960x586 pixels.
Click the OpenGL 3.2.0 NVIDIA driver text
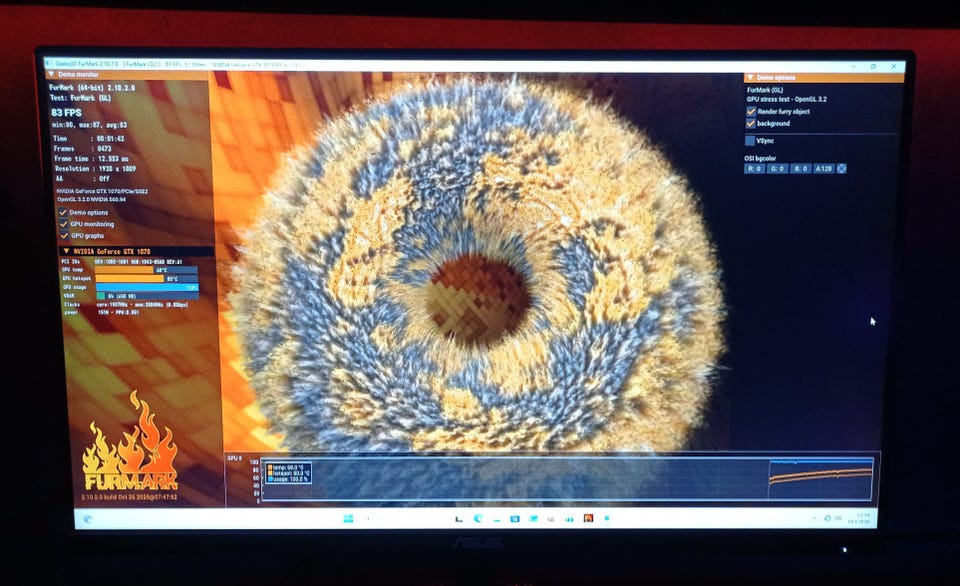tap(92, 200)
